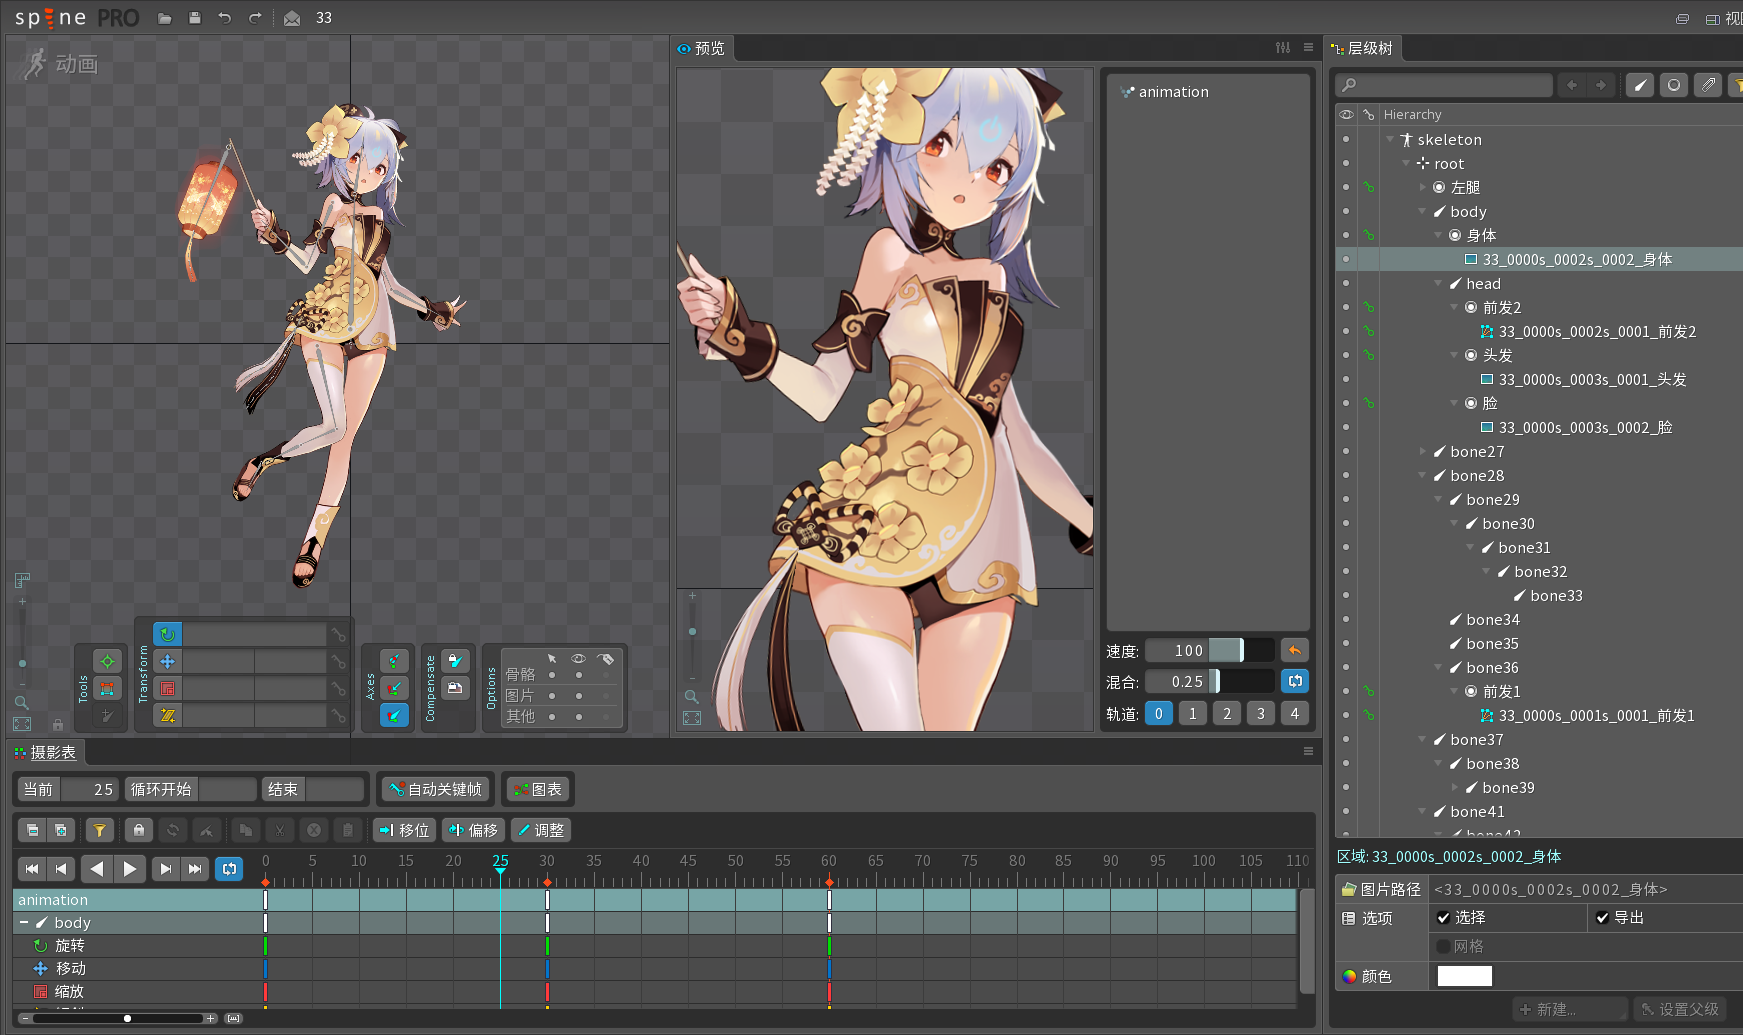The height and width of the screenshot is (1035, 1743).
Task: Enable bone compensation in Compensate
Action: point(455,661)
